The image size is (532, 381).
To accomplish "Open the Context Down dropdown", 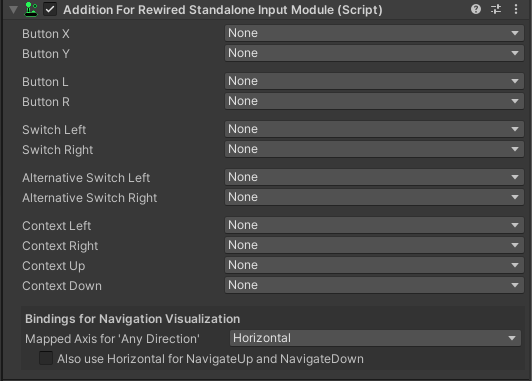I will (x=374, y=285).
